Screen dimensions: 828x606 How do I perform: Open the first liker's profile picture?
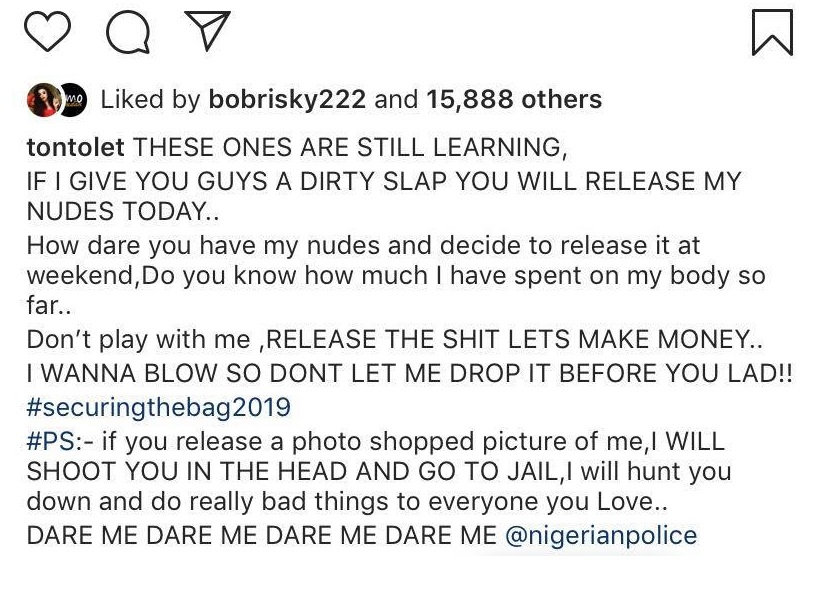42,100
